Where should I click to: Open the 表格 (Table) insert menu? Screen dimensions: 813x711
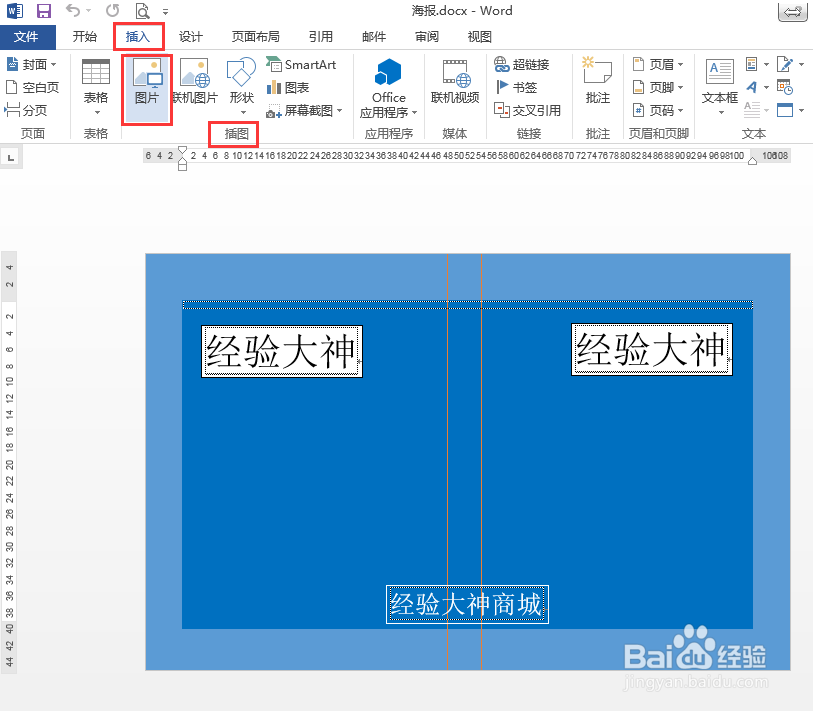click(96, 88)
